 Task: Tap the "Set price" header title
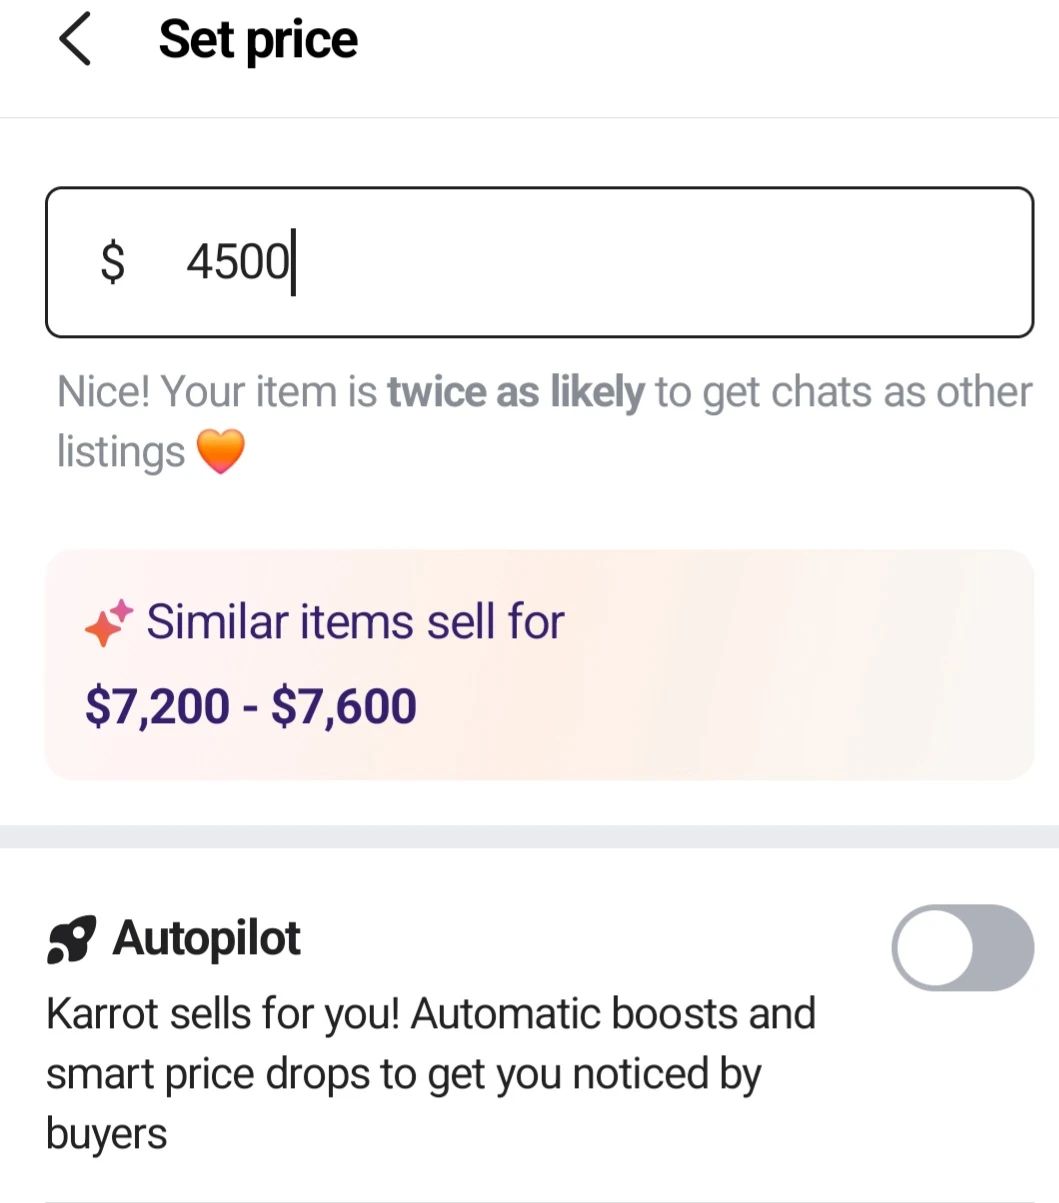pyautogui.click(x=258, y=41)
